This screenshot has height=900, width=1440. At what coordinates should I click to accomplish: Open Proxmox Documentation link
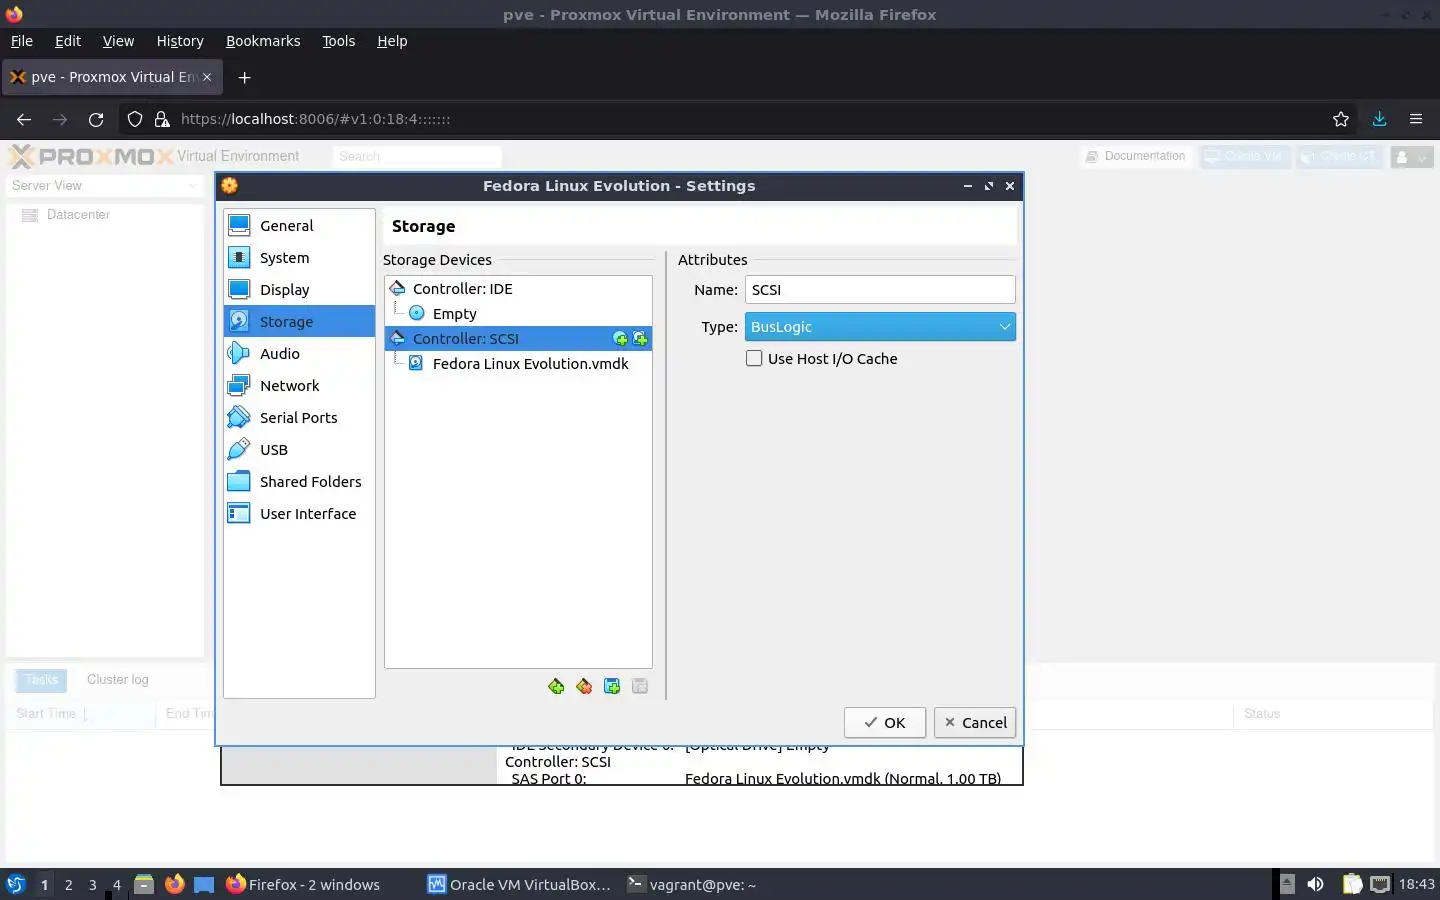click(1137, 156)
